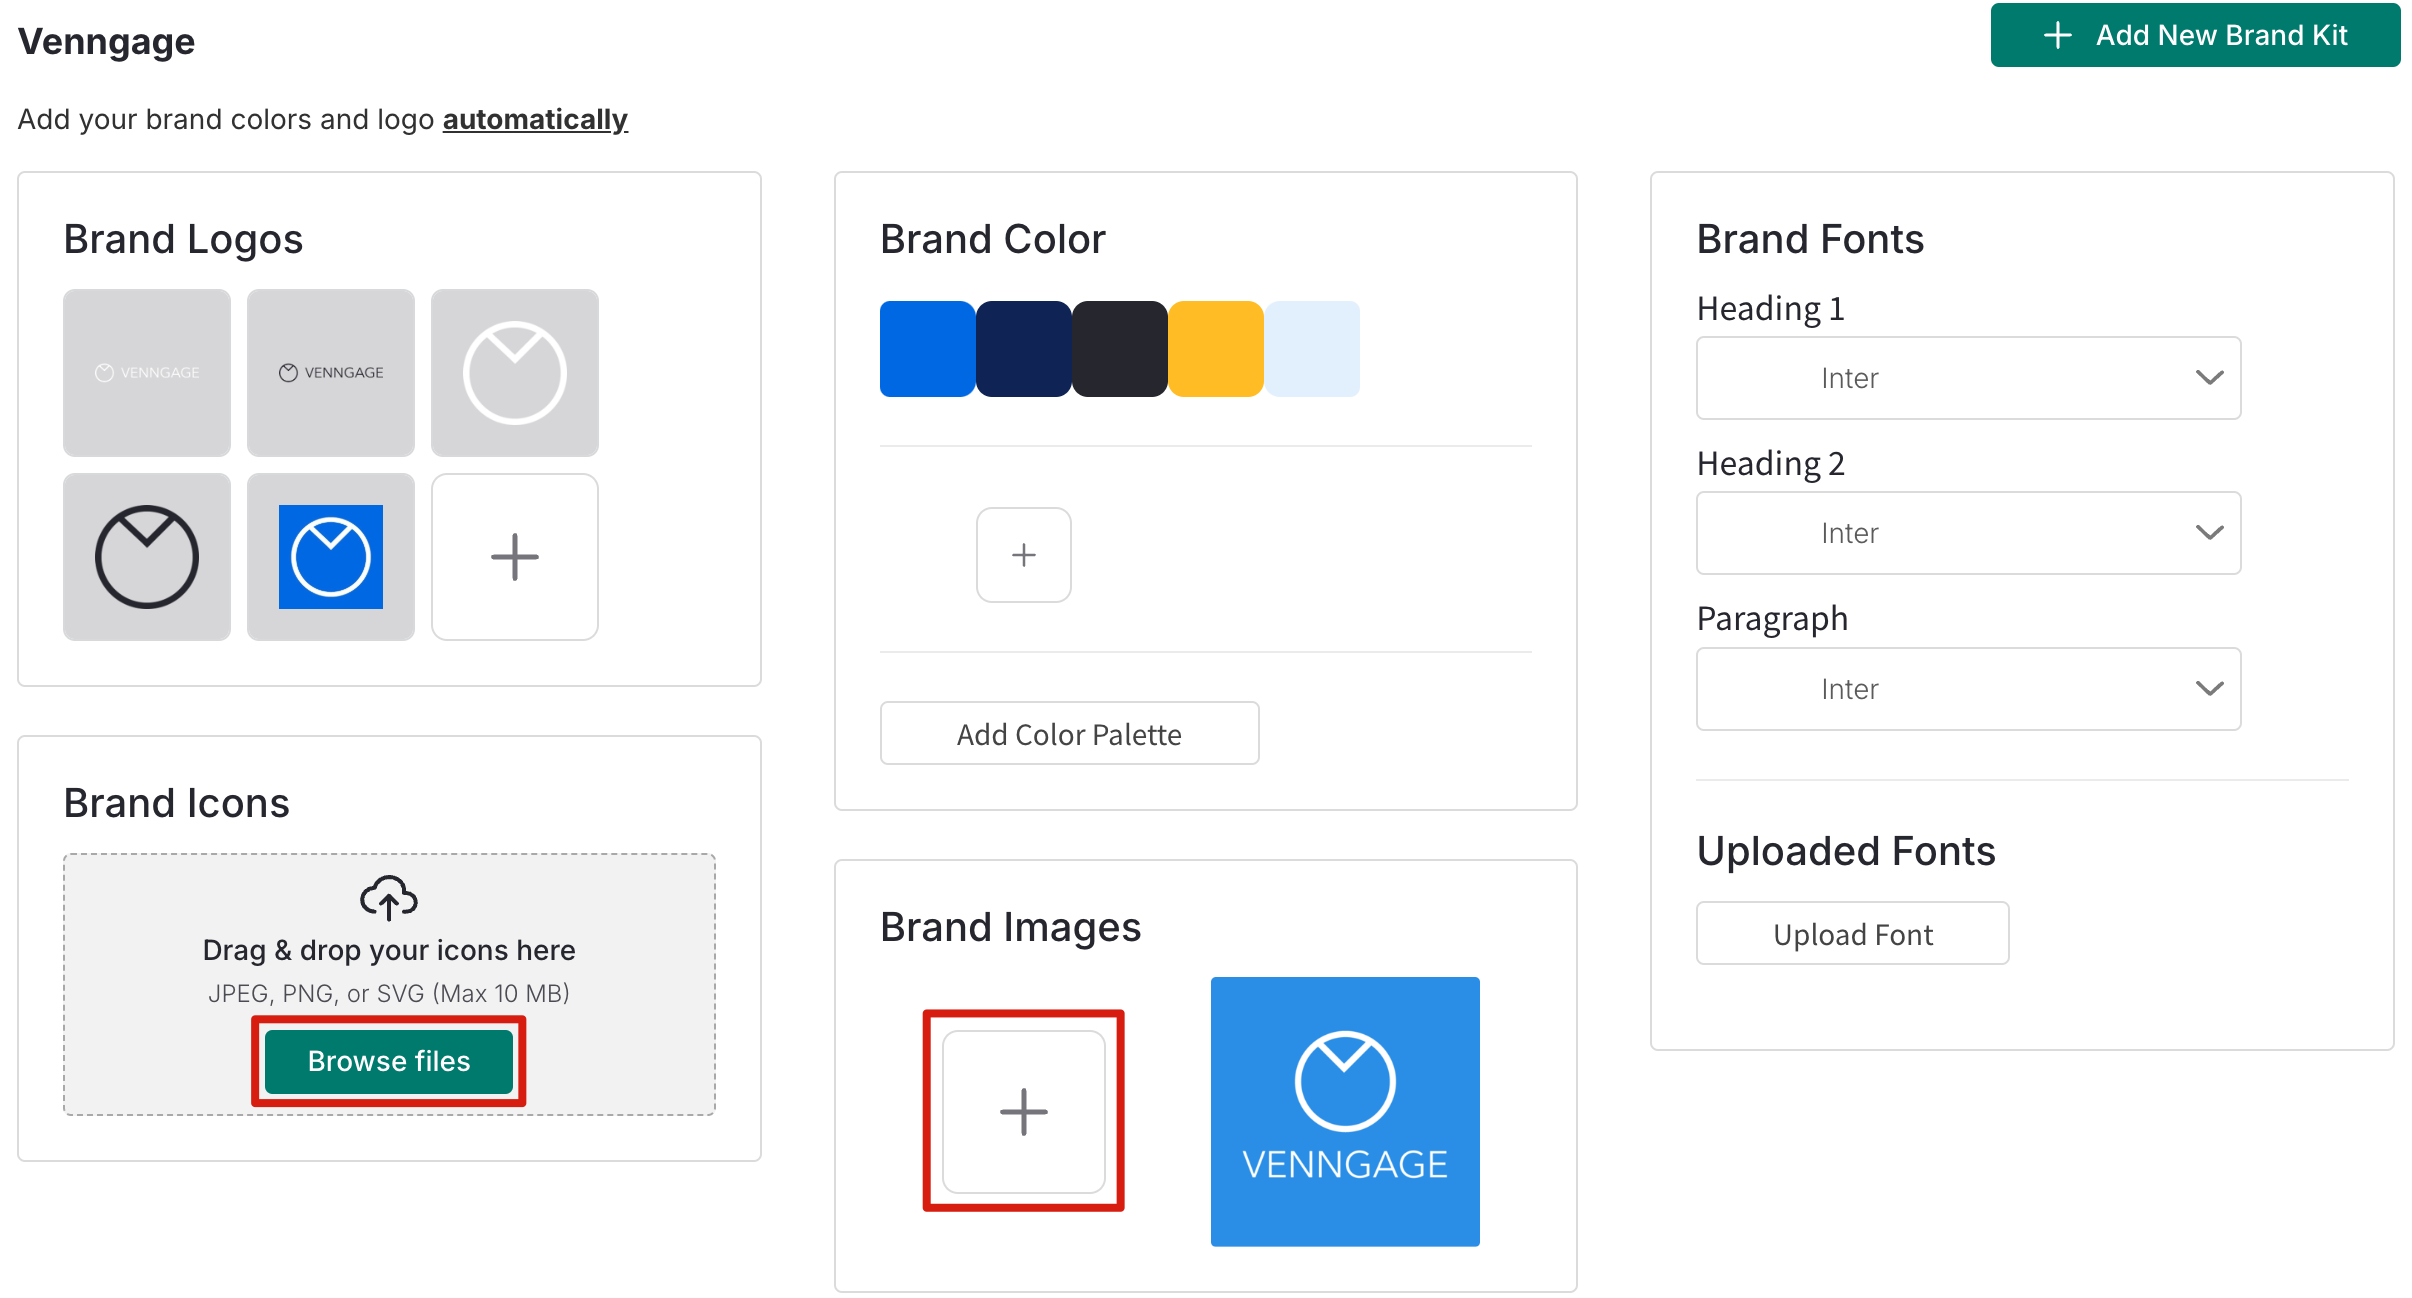
Task: Click the Upload Font button
Action: click(x=1851, y=933)
